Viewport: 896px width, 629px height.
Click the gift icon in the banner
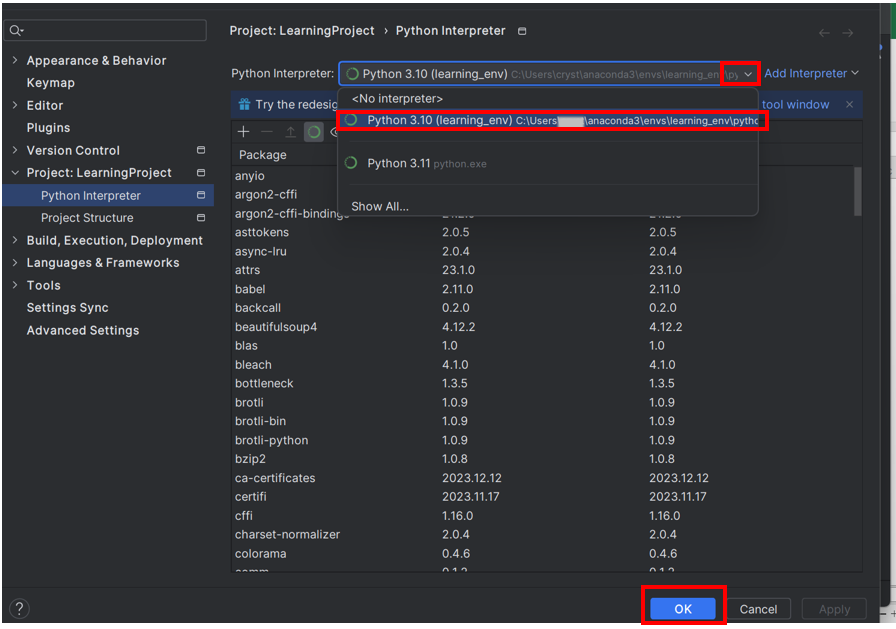245,105
